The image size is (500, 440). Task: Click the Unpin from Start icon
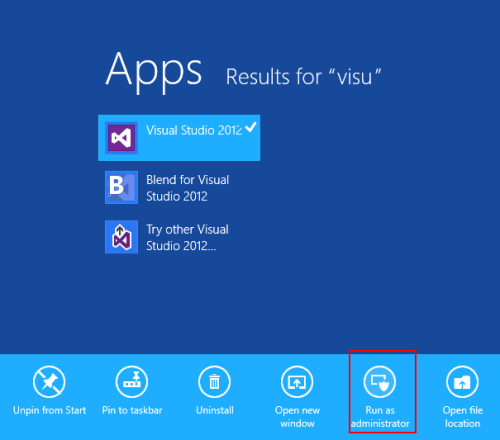pos(49,382)
